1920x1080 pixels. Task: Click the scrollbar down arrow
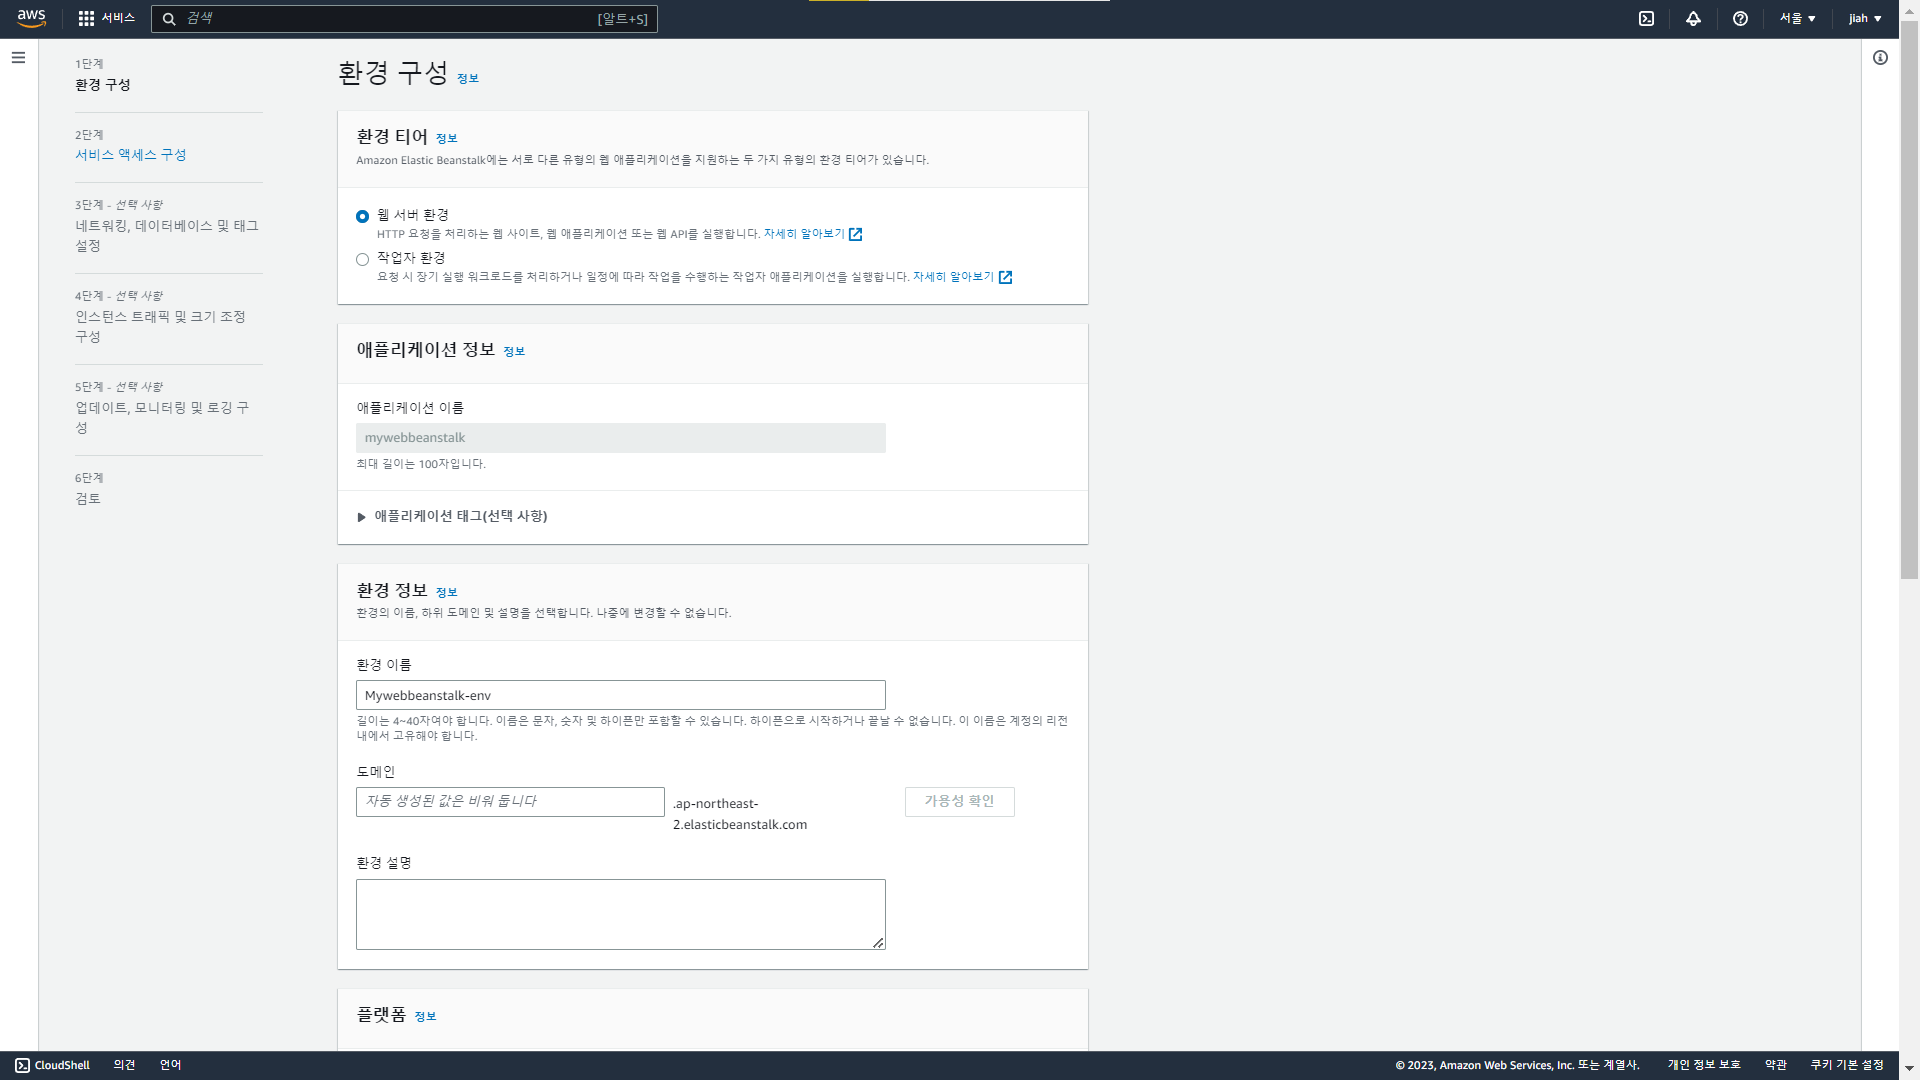1909,1068
